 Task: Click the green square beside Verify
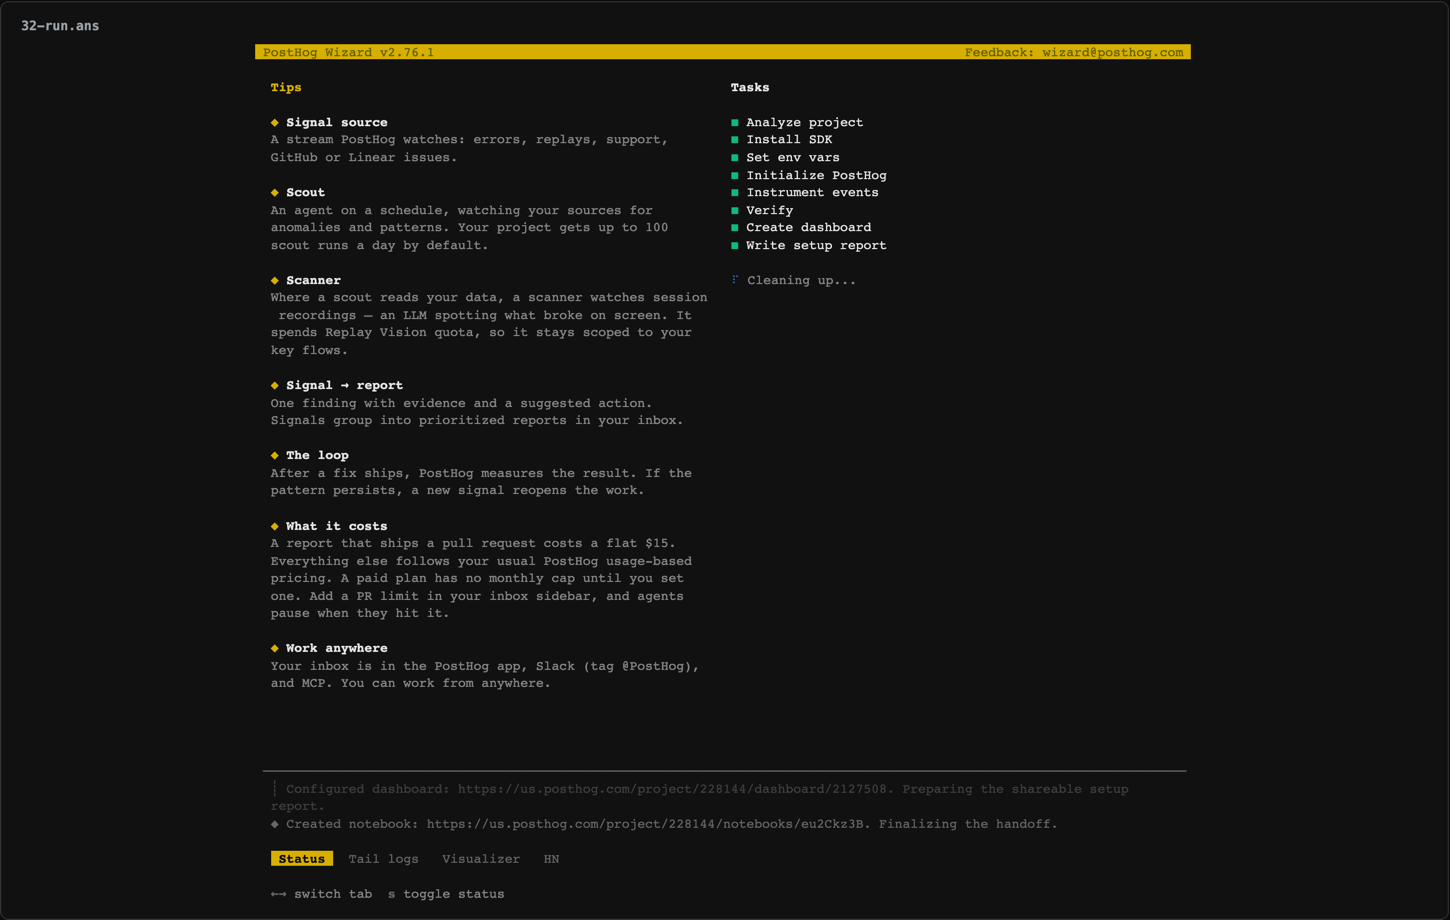[x=735, y=210]
